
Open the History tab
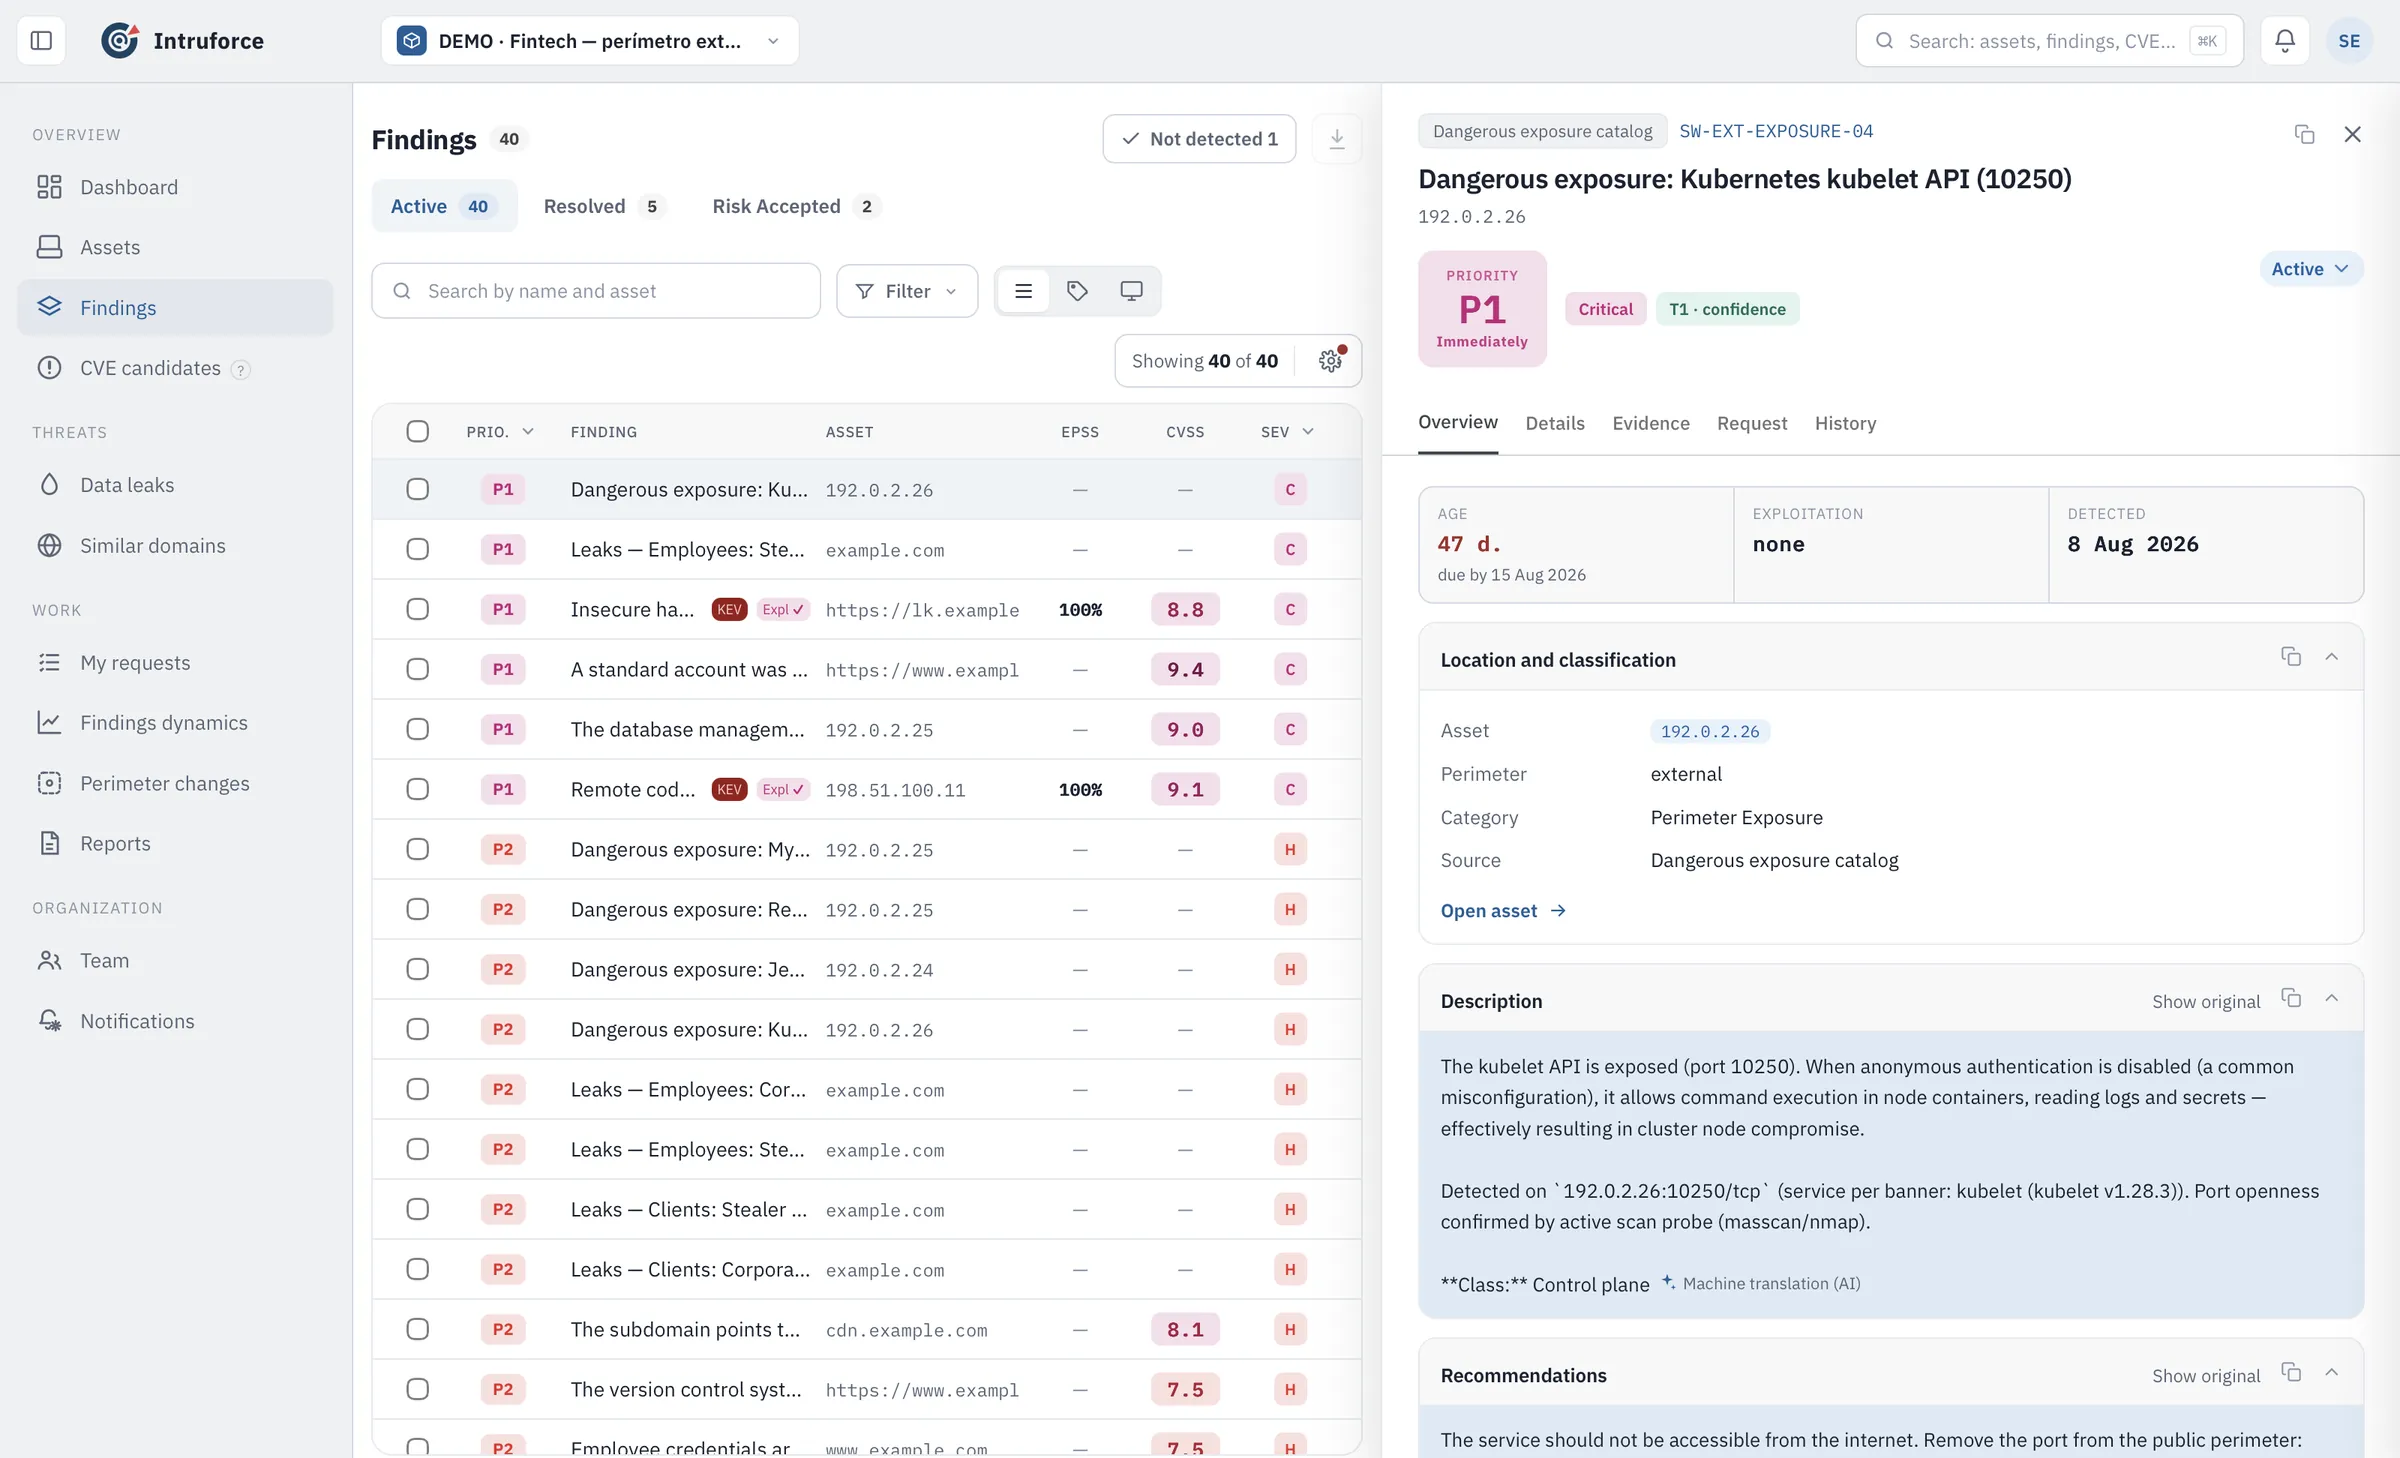click(x=1845, y=423)
